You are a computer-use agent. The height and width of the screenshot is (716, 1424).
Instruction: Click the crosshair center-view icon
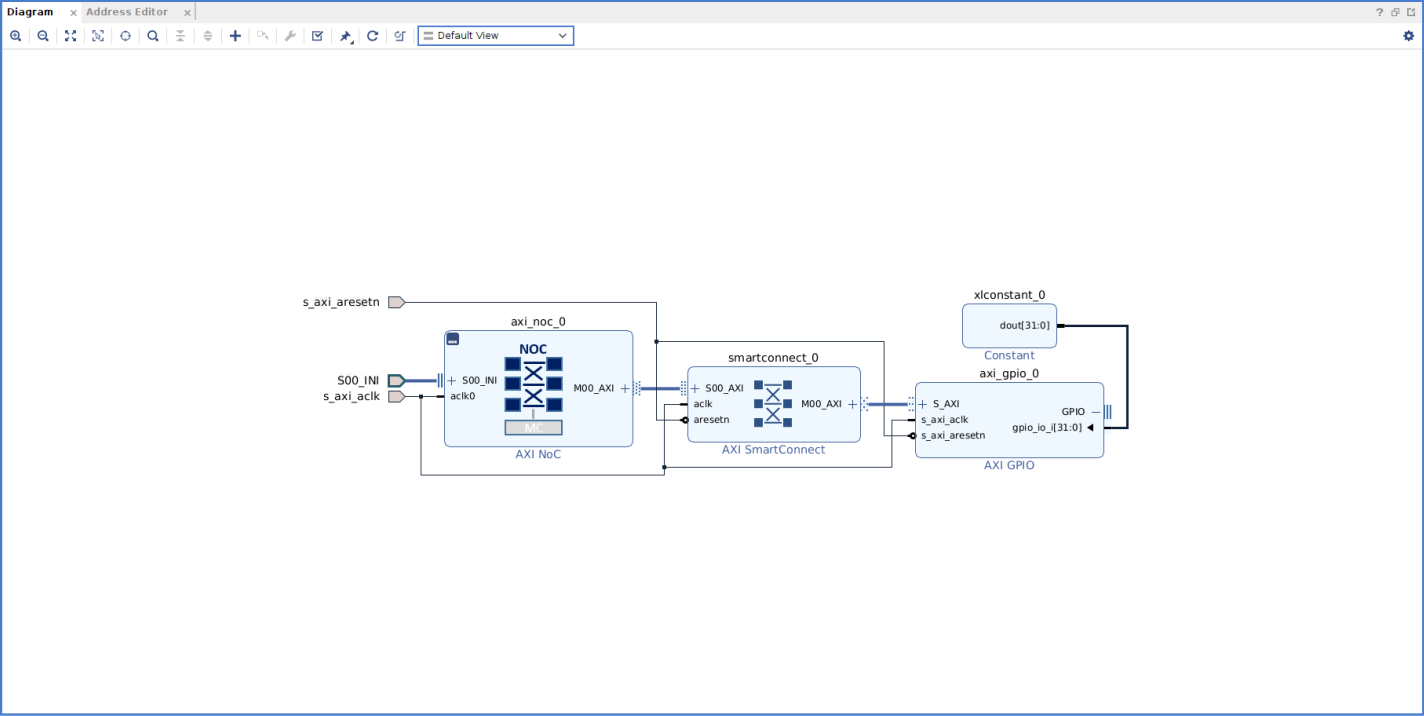125,36
